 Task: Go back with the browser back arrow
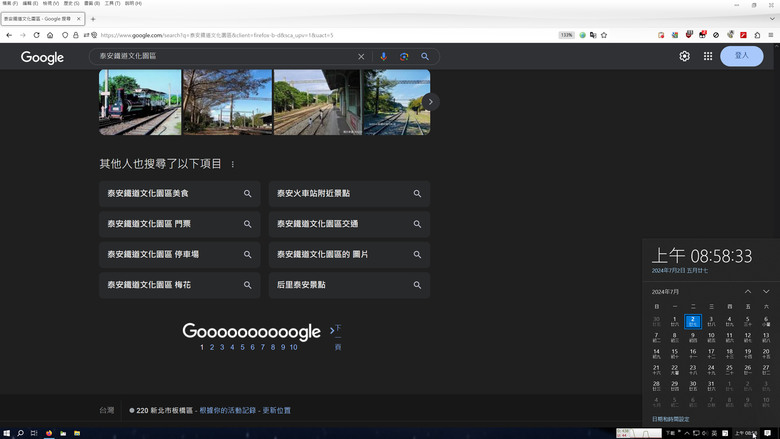[x=9, y=35]
